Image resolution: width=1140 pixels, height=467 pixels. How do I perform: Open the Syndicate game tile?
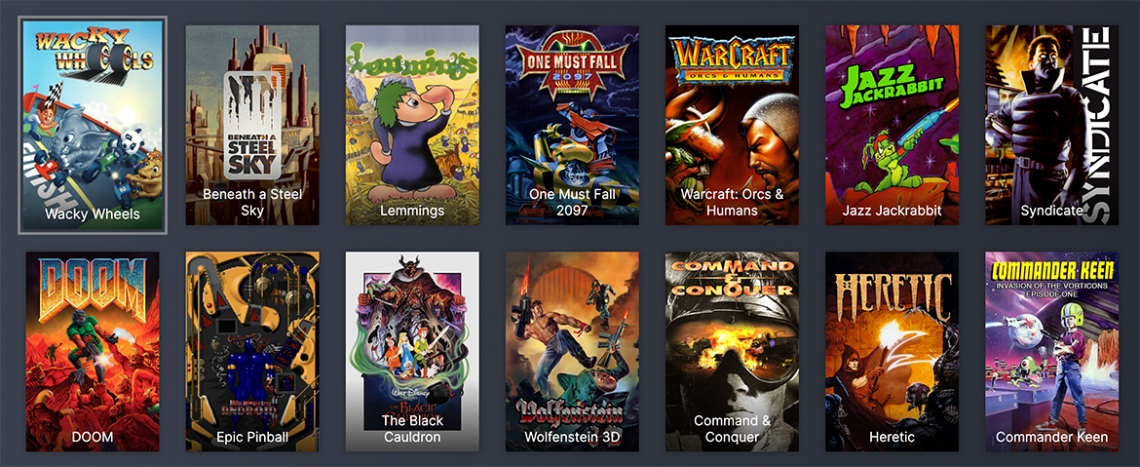click(x=1052, y=125)
